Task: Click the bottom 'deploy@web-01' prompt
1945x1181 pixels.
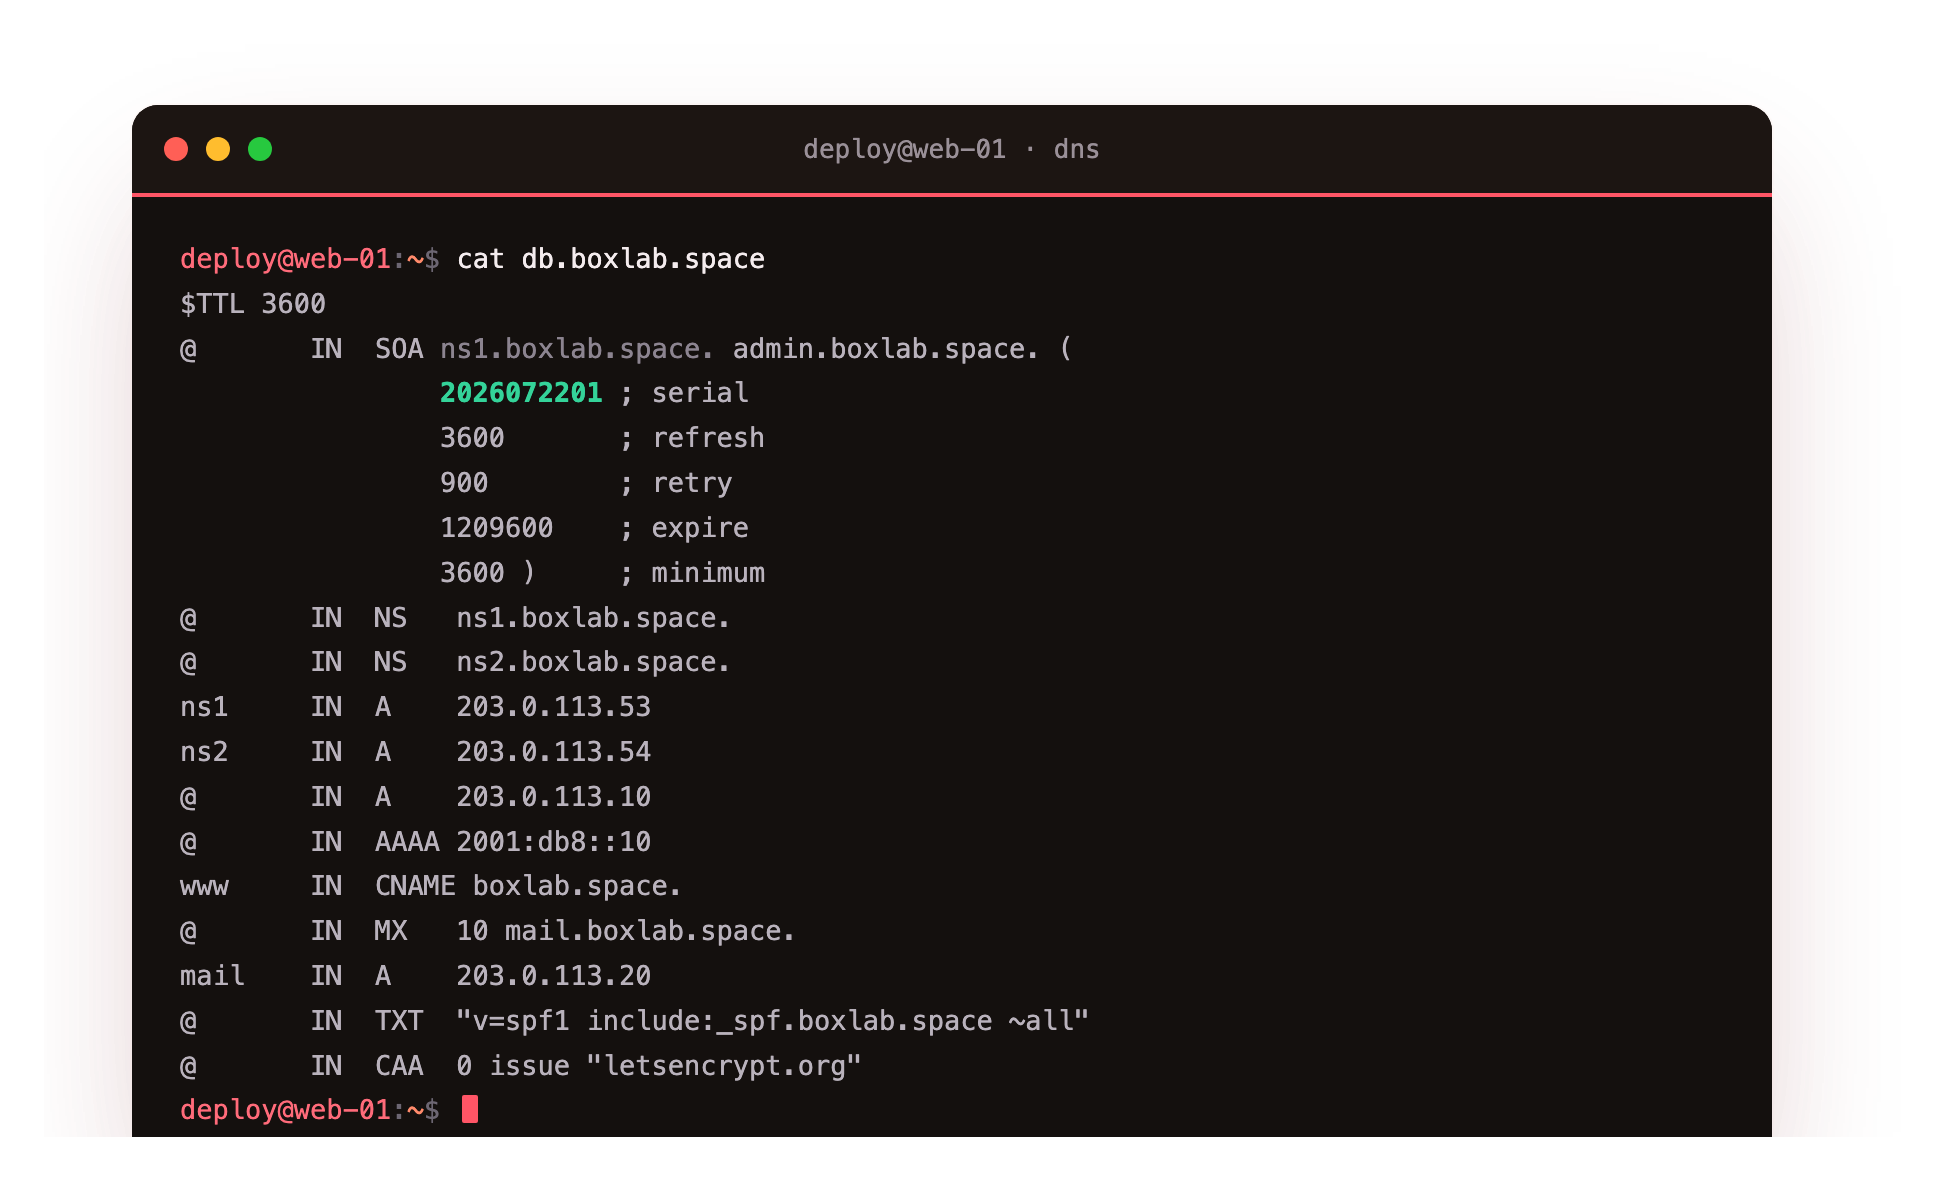Action: tap(285, 1110)
